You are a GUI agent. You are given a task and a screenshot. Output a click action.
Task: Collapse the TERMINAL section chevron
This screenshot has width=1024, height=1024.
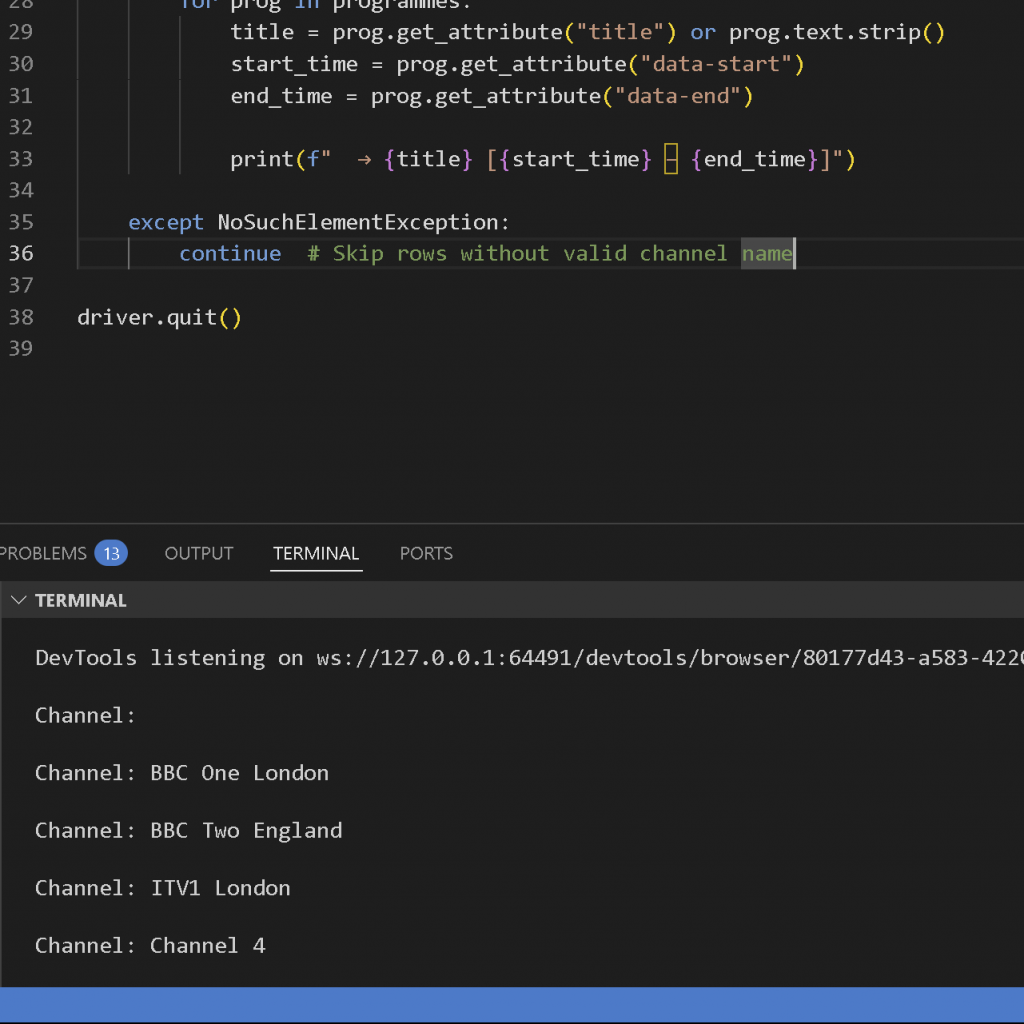(x=18, y=600)
